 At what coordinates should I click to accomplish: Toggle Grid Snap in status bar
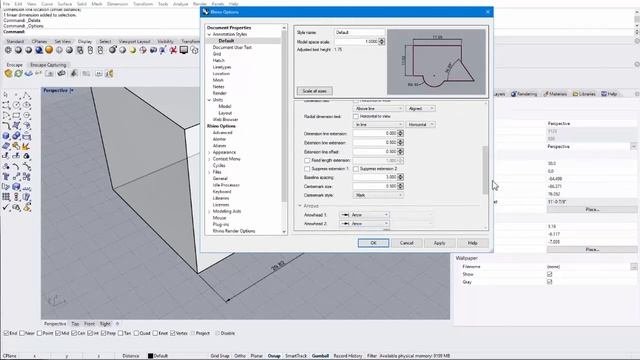pyautogui.click(x=220, y=356)
